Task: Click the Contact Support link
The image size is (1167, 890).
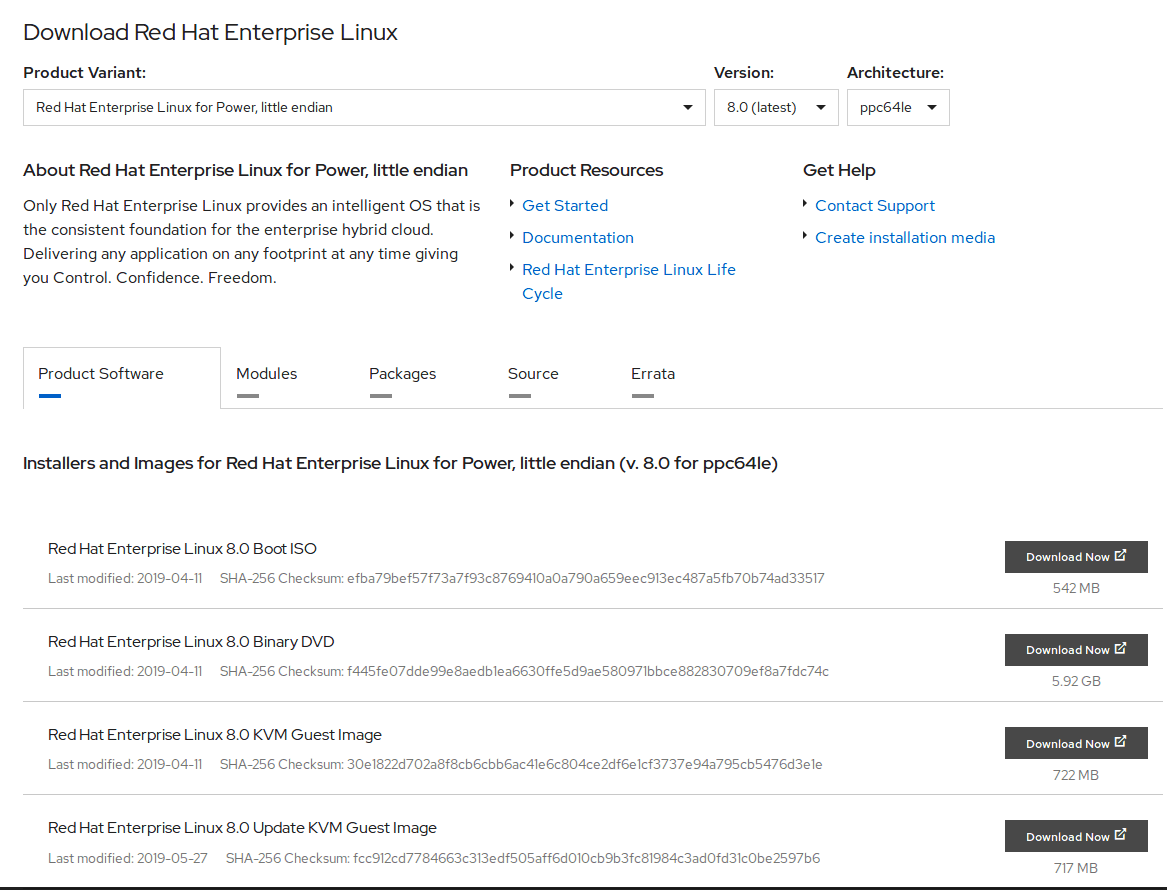Action: tap(875, 206)
